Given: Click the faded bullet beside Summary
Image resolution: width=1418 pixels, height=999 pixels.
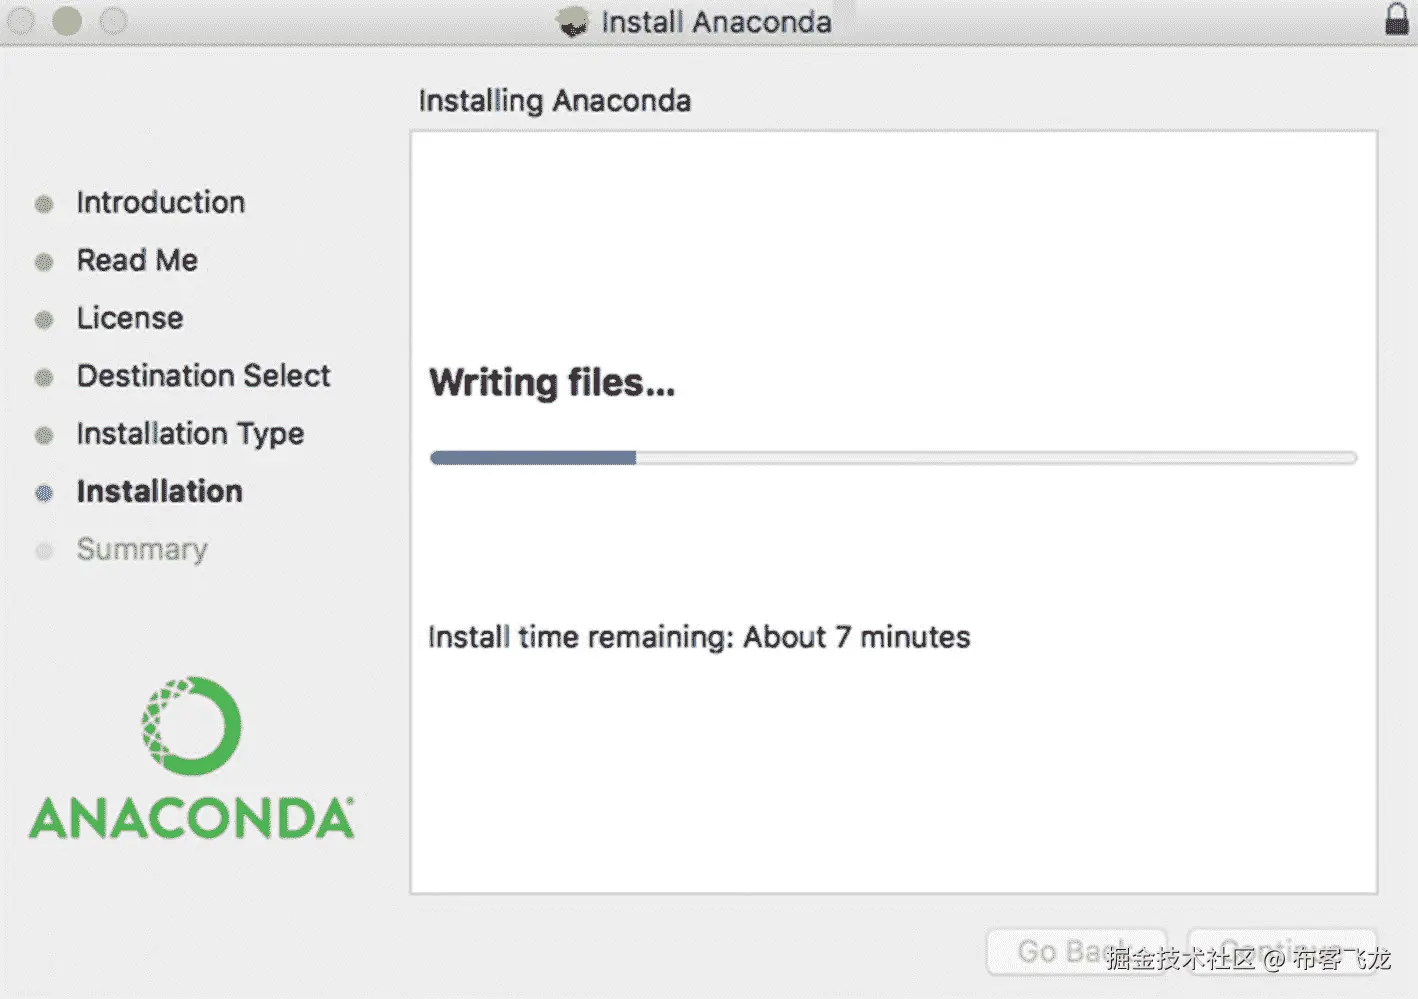Looking at the screenshot, I should click(x=44, y=551).
